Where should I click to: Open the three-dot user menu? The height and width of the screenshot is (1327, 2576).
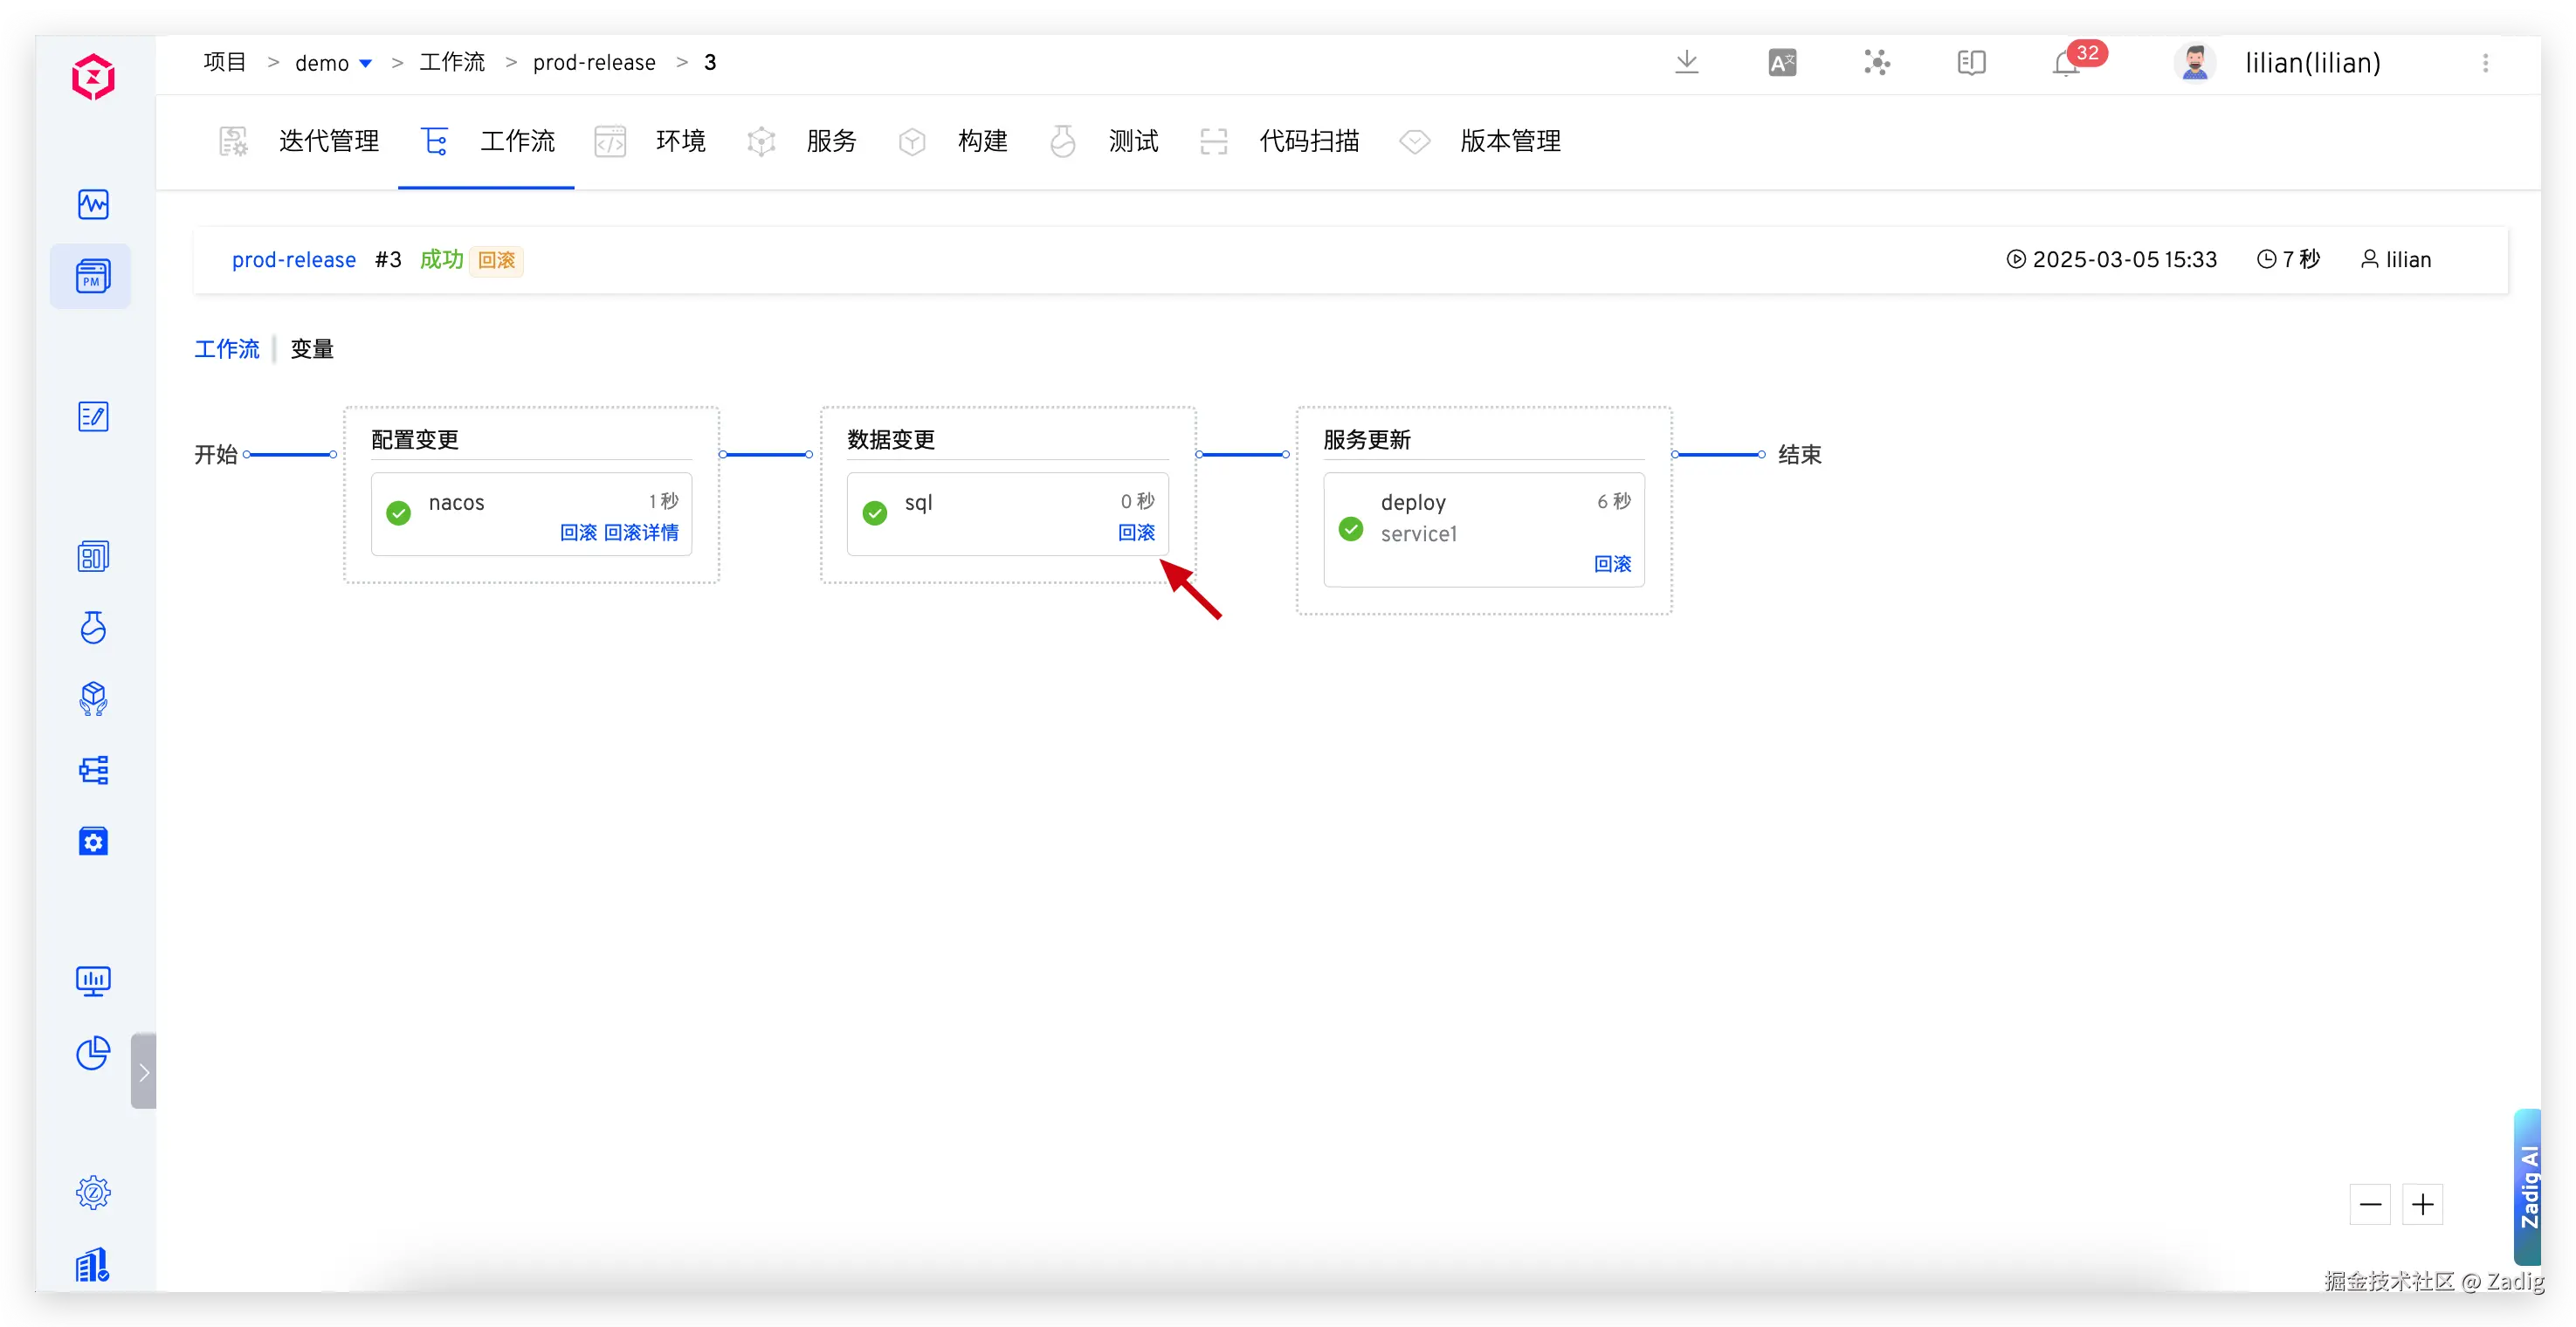pyautogui.click(x=2485, y=63)
